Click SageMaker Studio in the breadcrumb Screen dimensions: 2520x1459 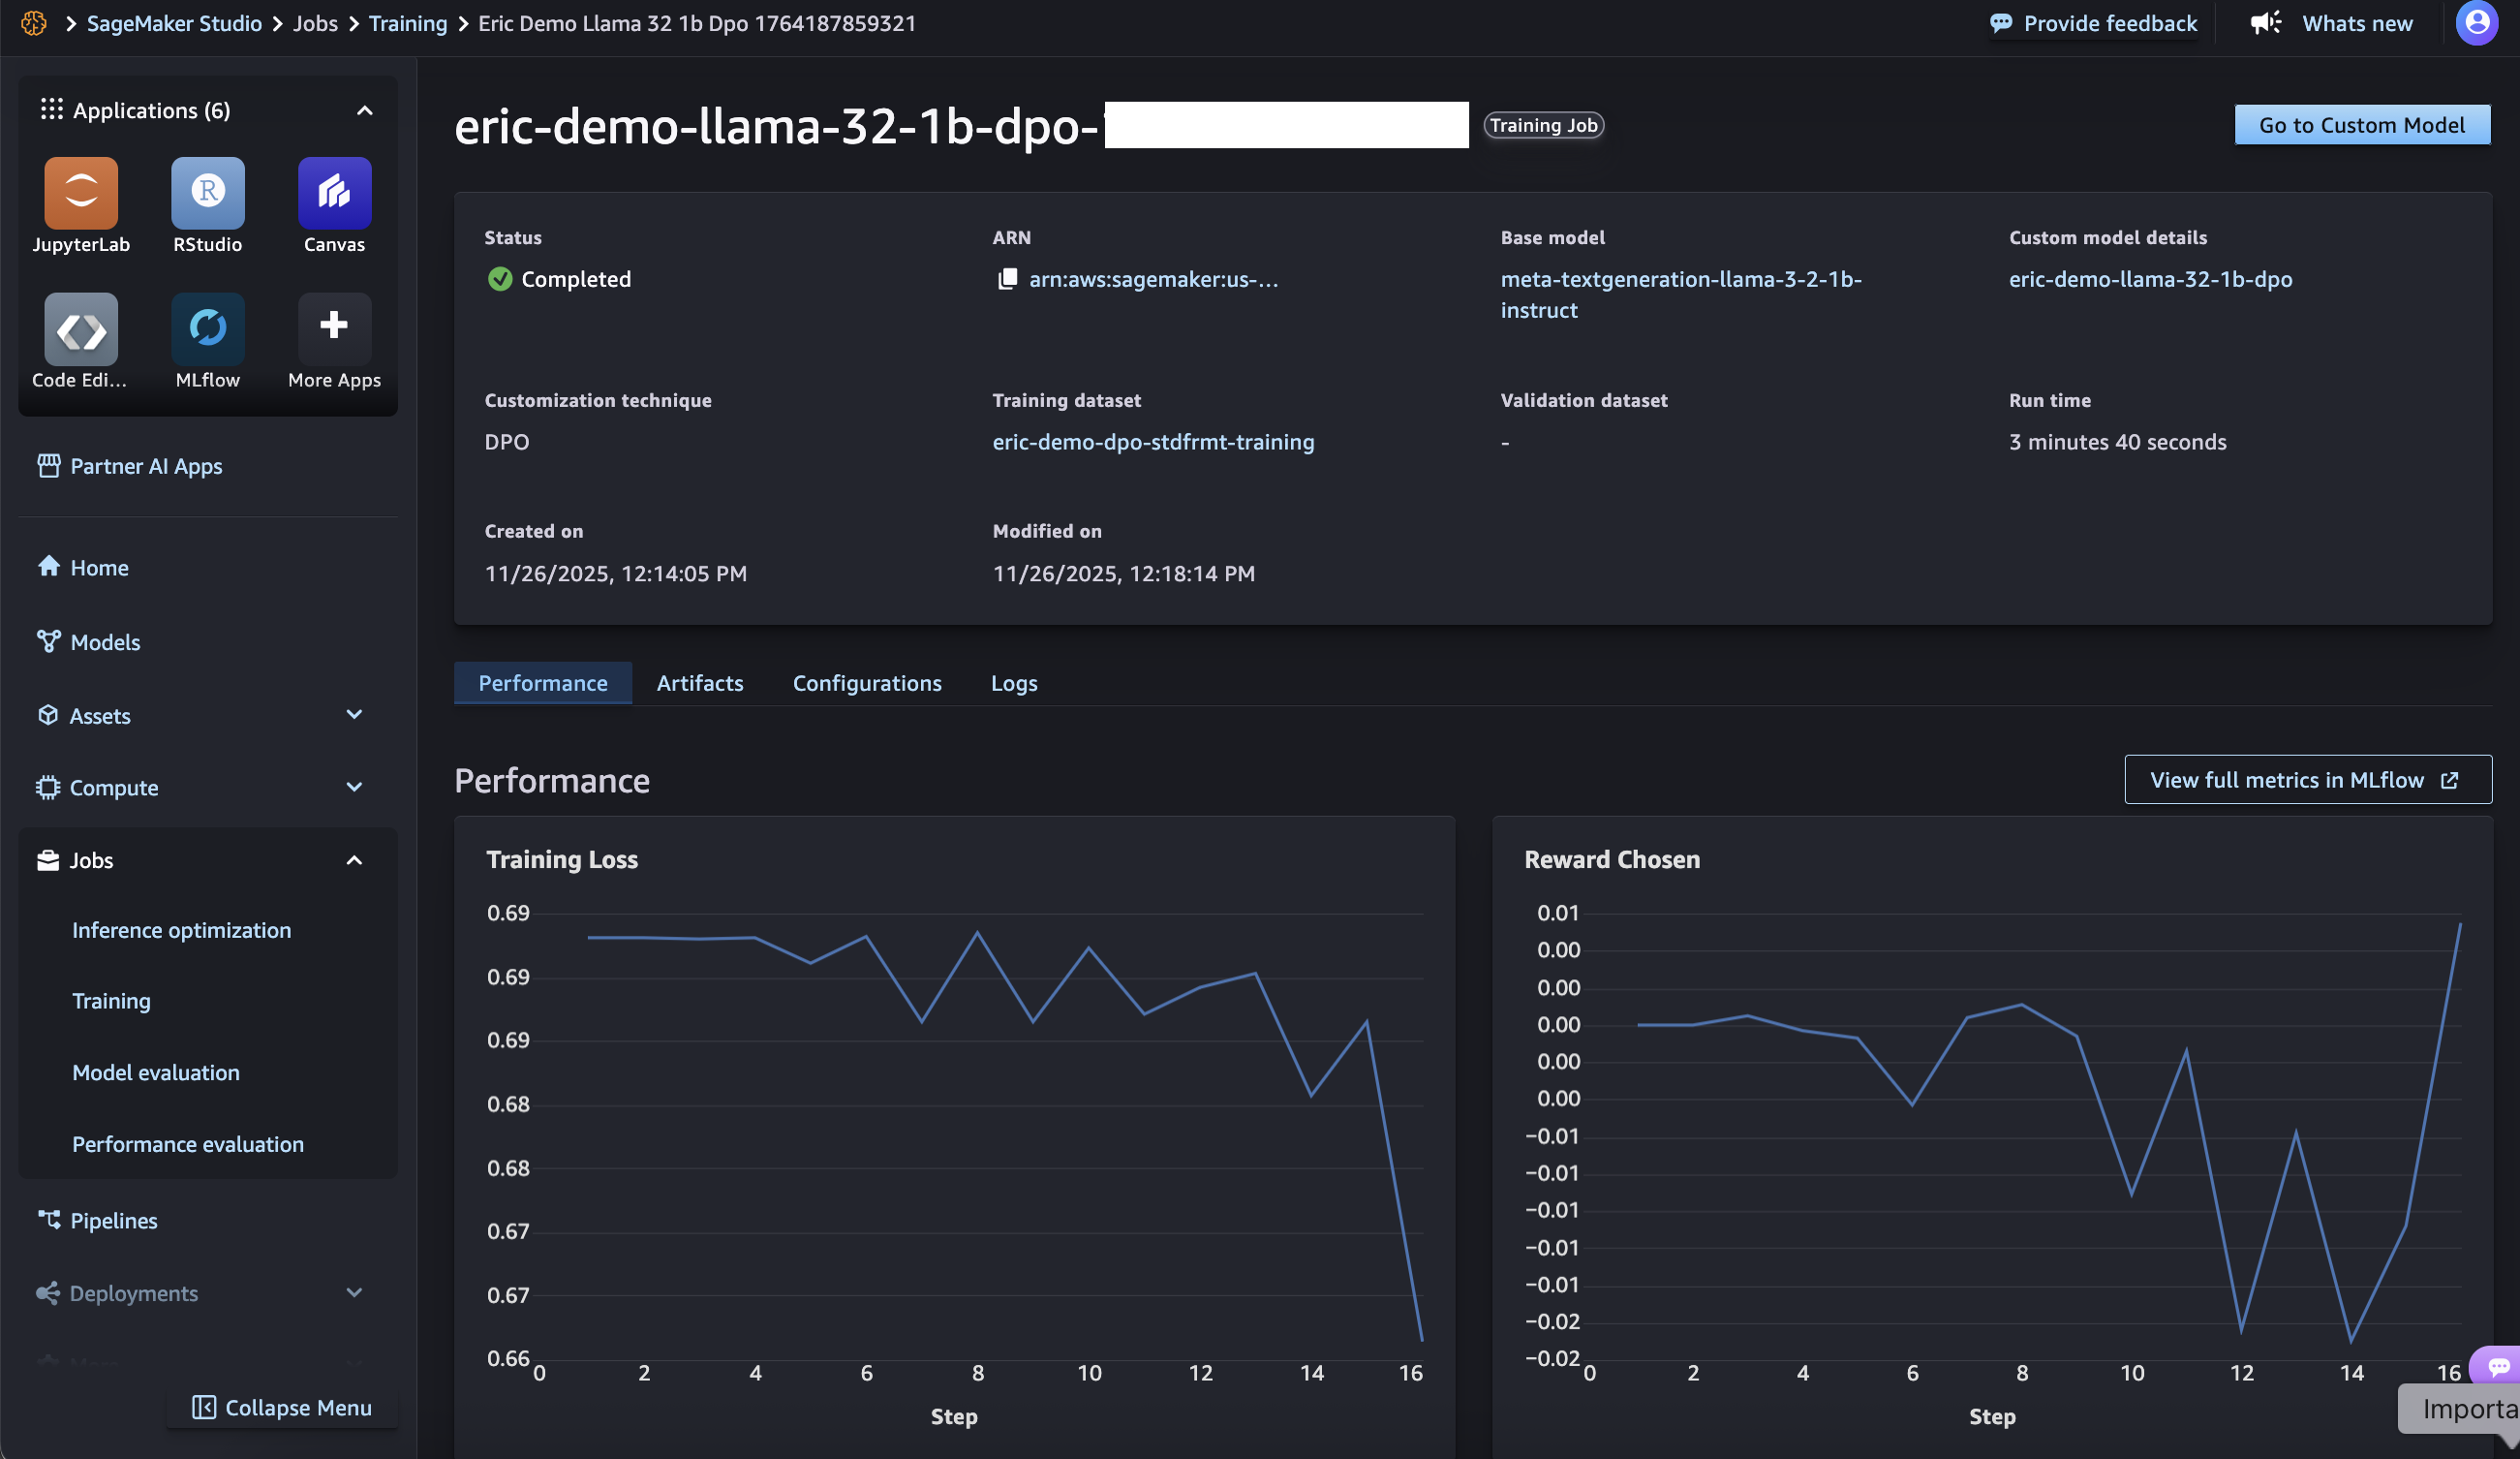[x=174, y=23]
